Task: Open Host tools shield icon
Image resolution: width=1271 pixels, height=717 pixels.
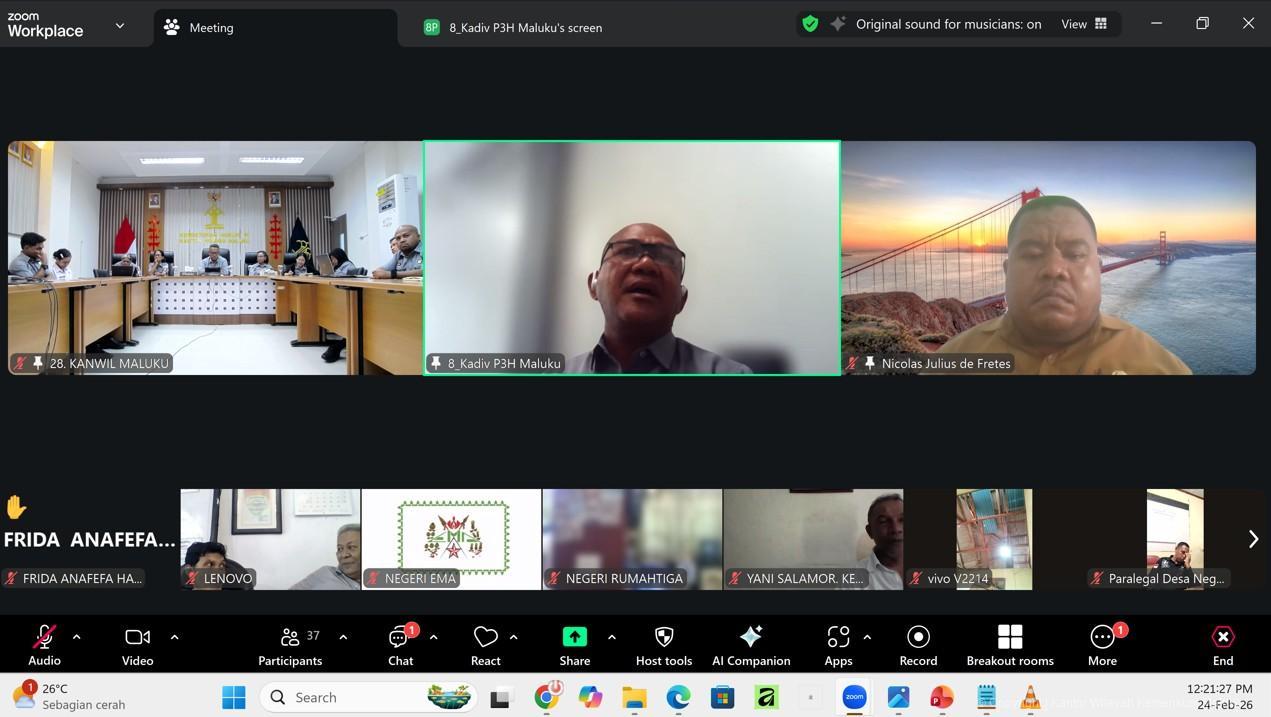Action: point(663,645)
